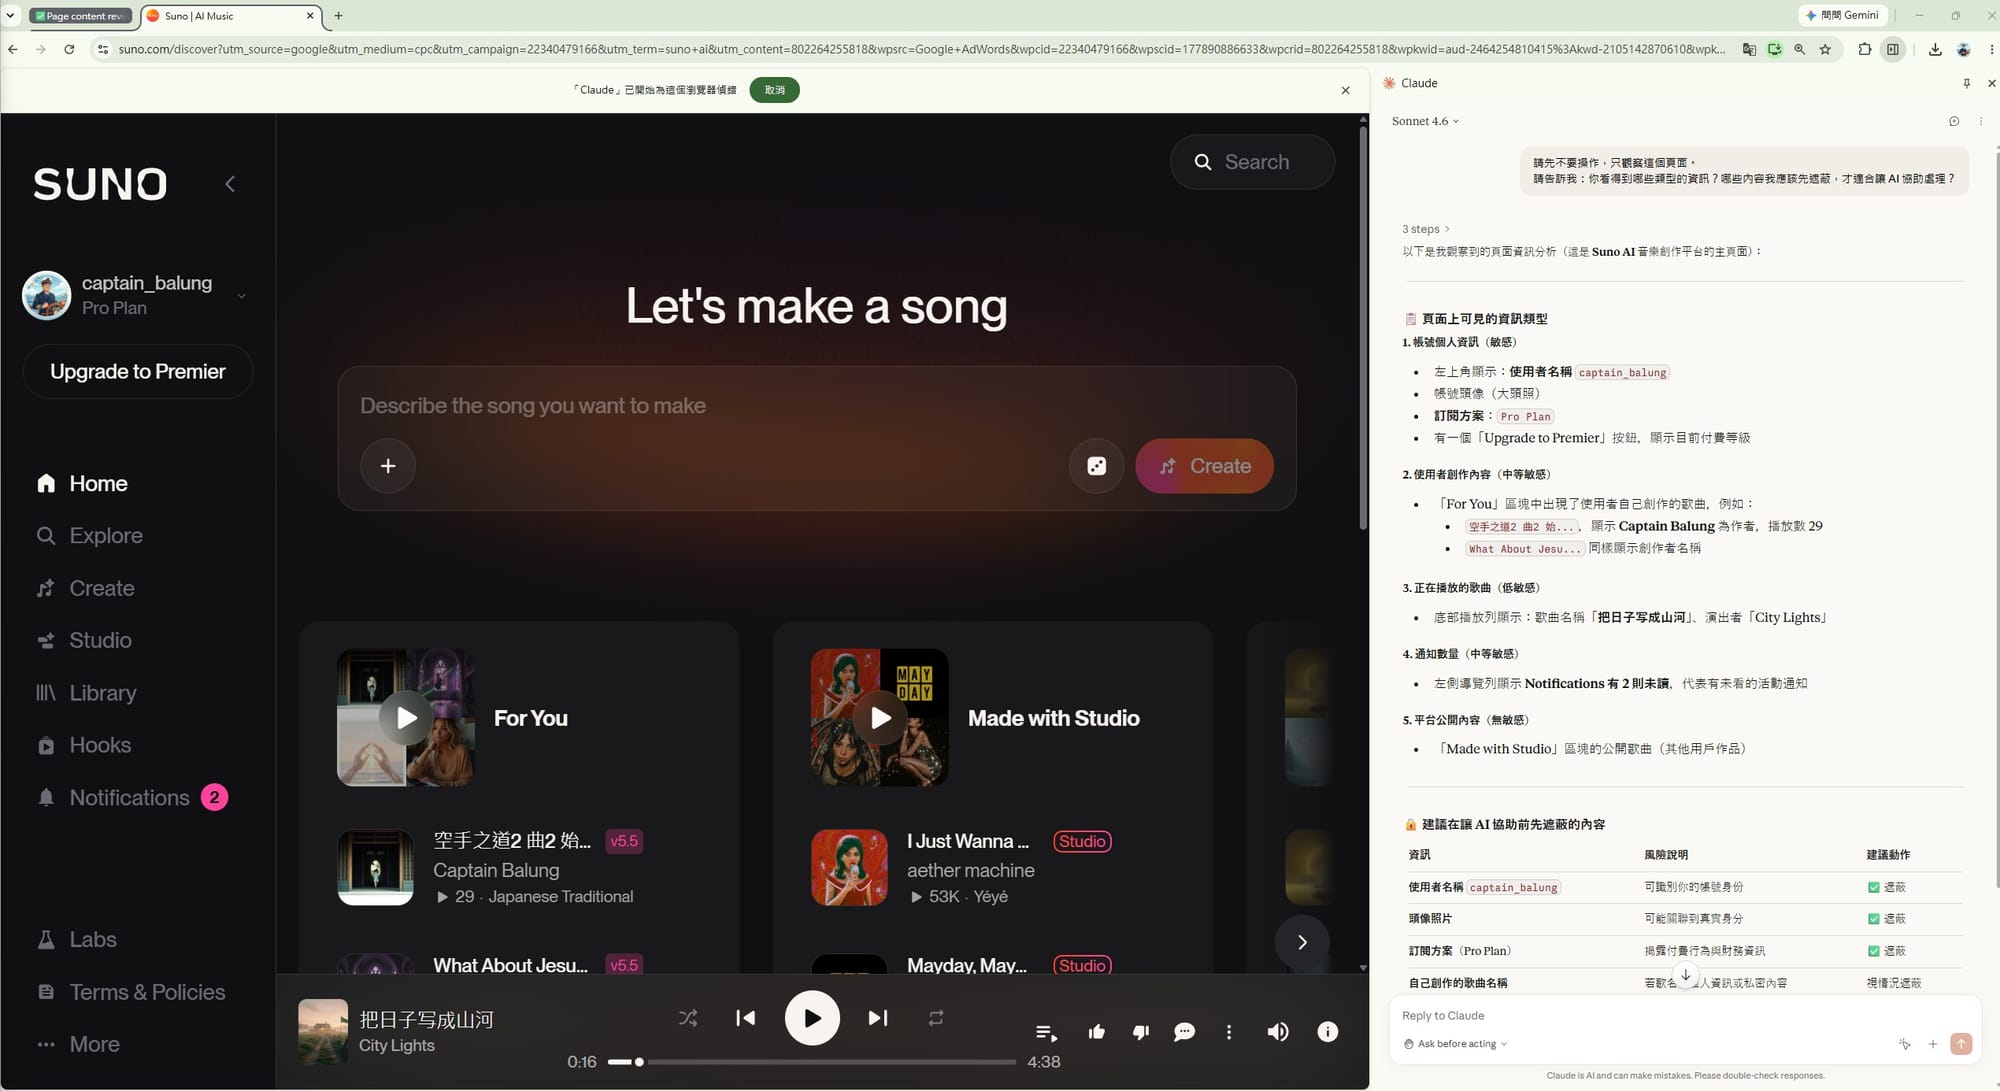Expand the 3 steps details
2000x1091 pixels.
pyautogui.click(x=1426, y=229)
